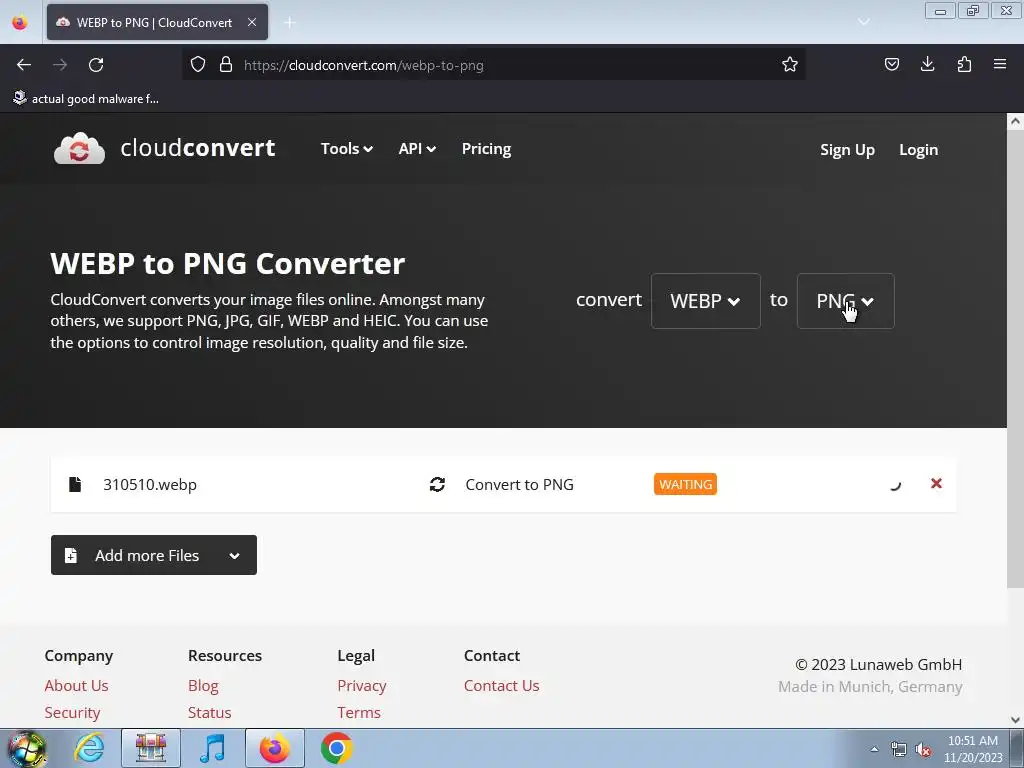Open the shield tracking protection icon
Viewport: 1024px width, 768px height.
198,65
